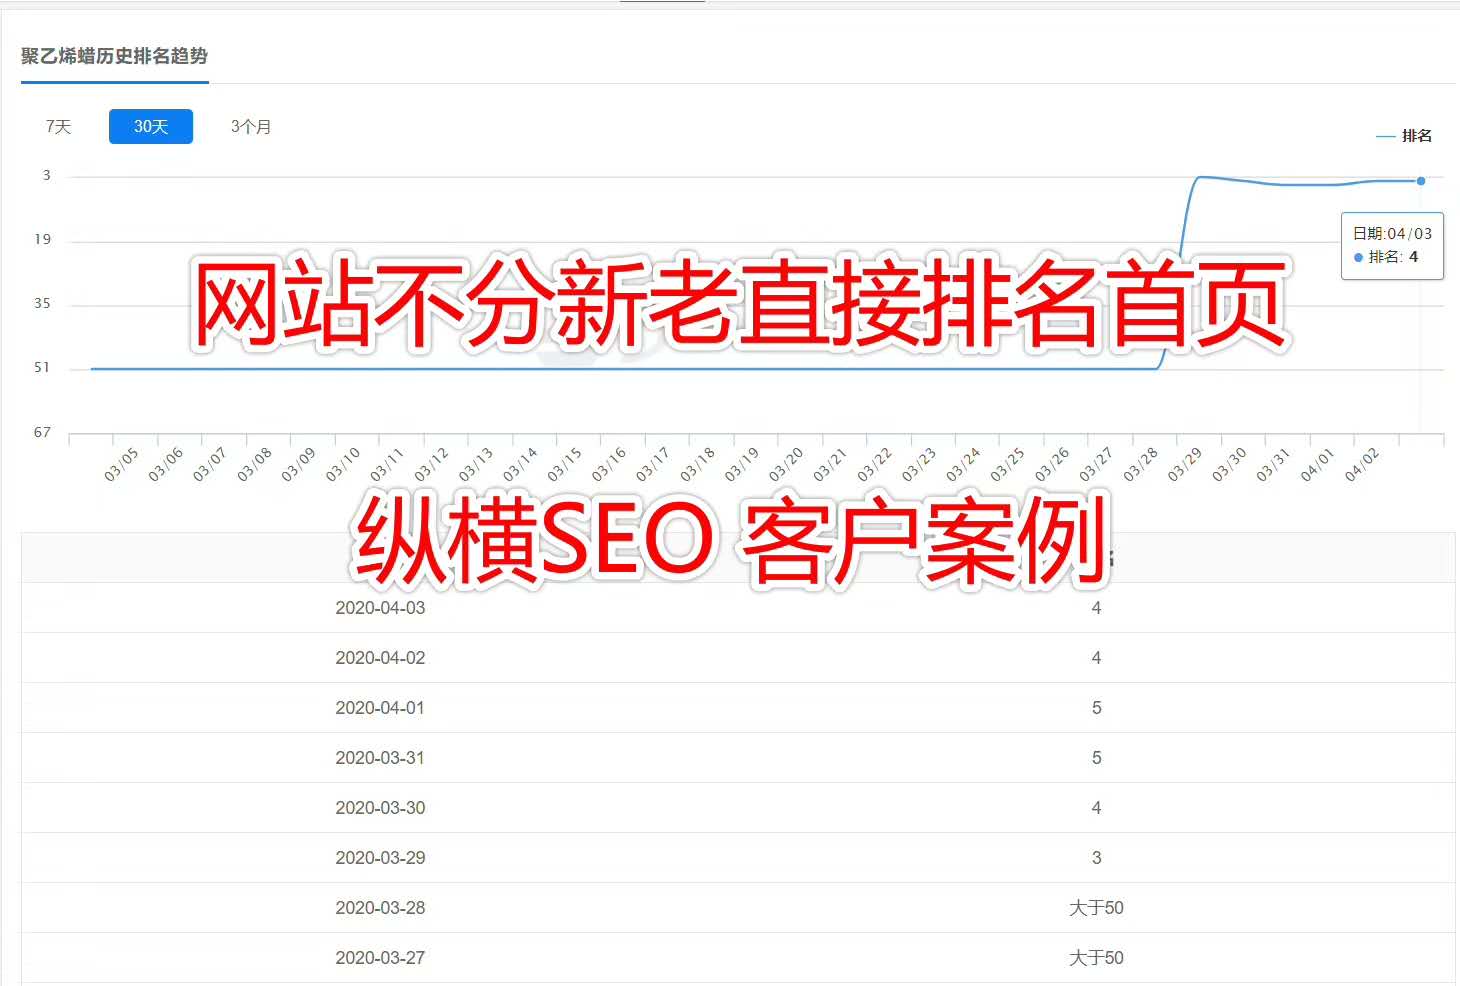This screenshot has width=1460, height=986.
Task: Switch to the 3个月 time range
Action: tap(251, 127)
